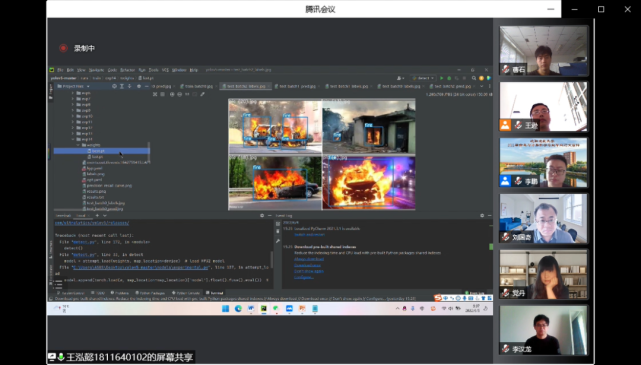
Task: Hide the Project panel with minus icon
Action: pyautogui.click(x=147, y=86)
